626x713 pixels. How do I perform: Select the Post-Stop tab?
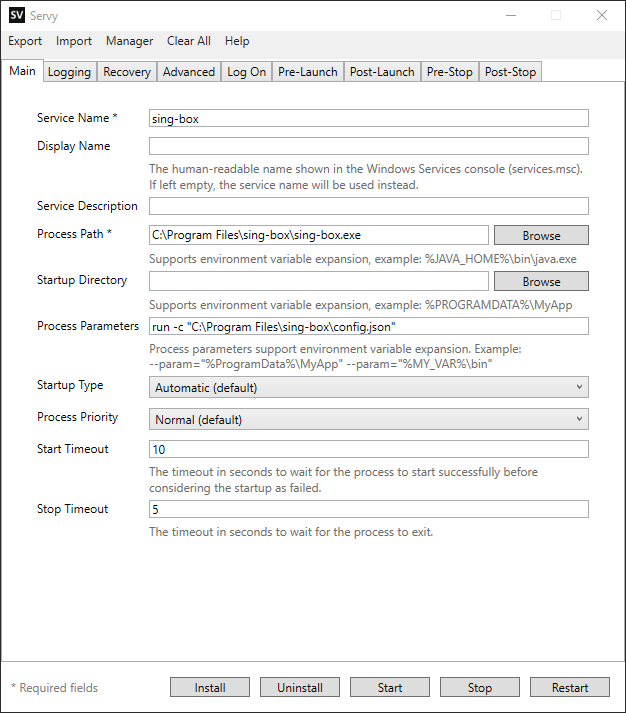tap(511, 72)
